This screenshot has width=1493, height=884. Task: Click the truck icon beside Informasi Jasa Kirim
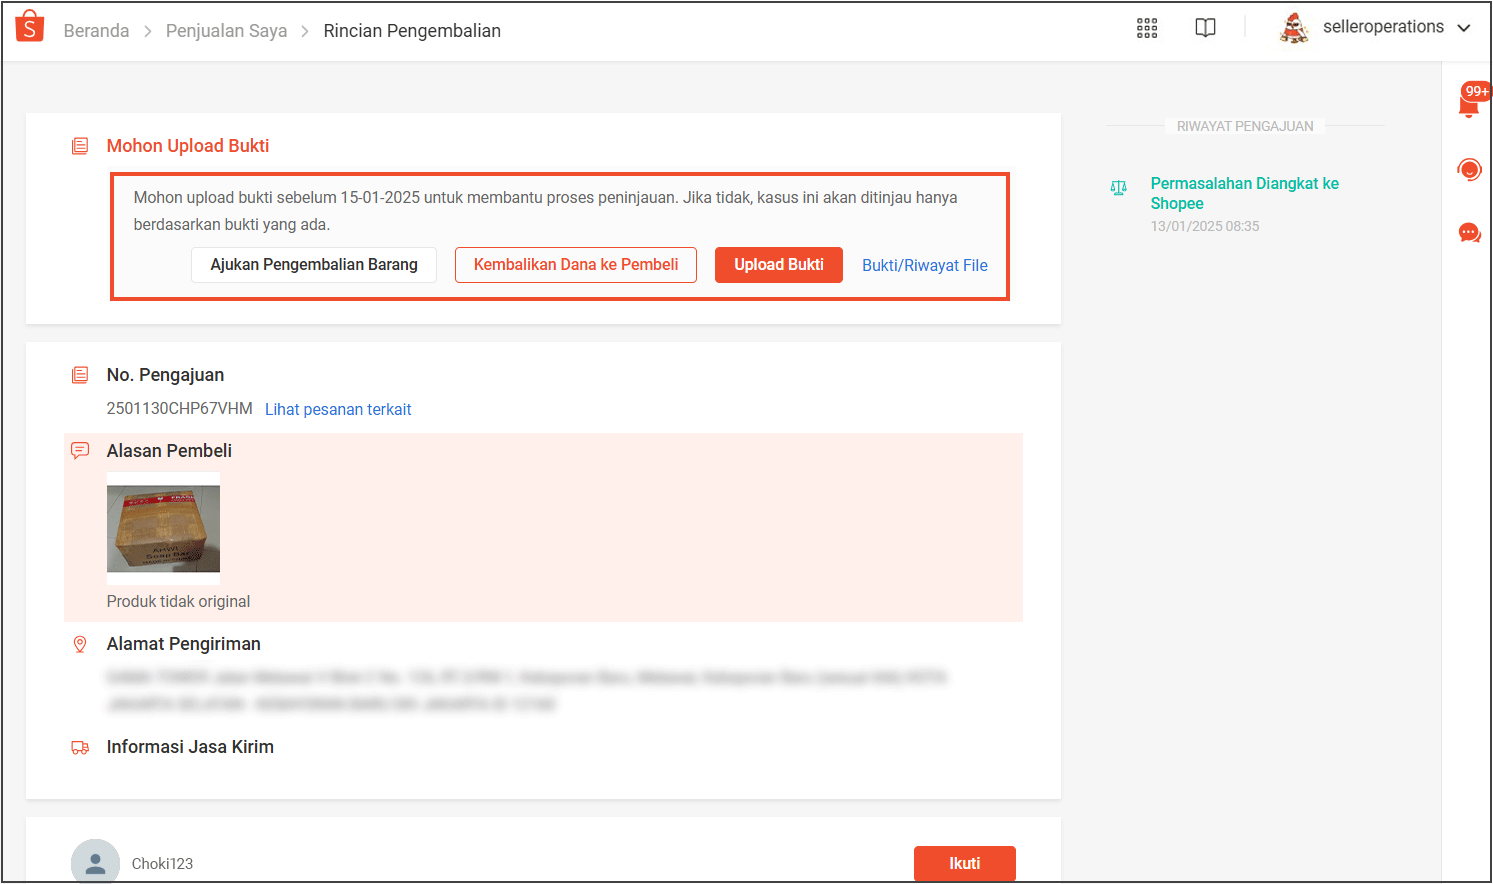[80, 747]
